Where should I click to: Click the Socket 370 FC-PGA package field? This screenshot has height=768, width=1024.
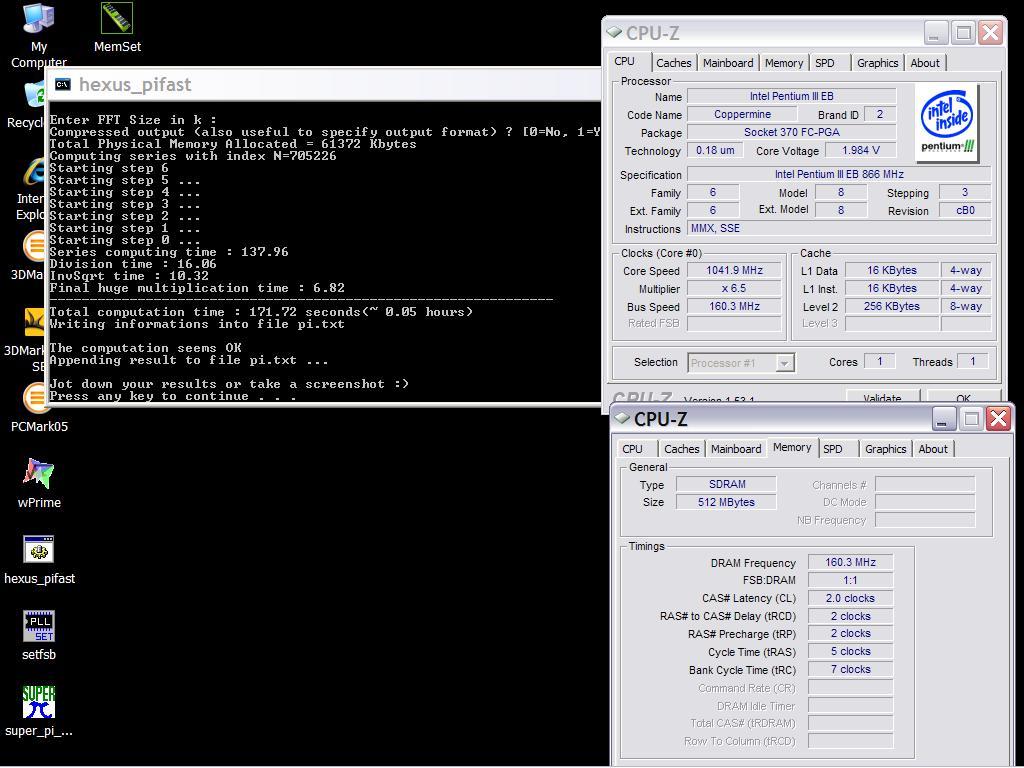pyautogui.click(x=792, y=133)
